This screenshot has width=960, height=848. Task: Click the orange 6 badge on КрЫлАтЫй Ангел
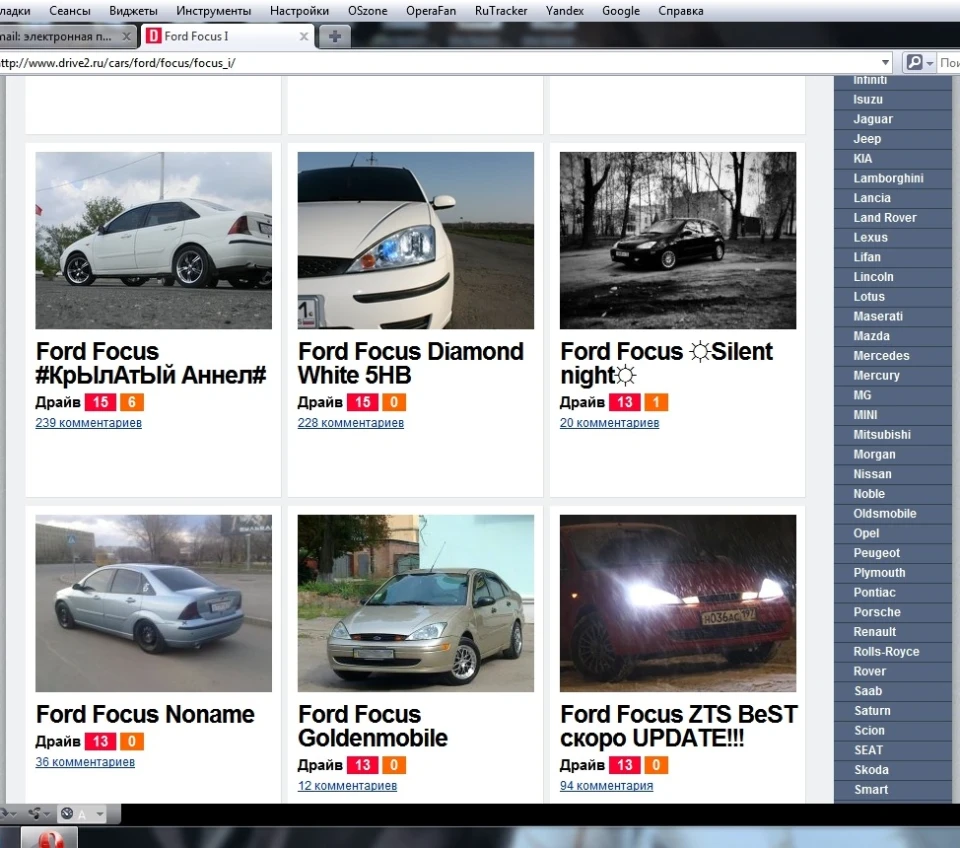click(132, 402)
